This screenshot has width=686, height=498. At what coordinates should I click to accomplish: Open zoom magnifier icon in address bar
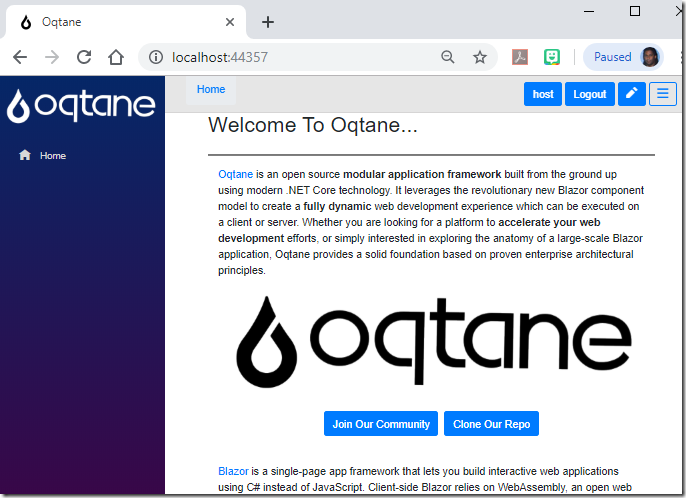448,57
